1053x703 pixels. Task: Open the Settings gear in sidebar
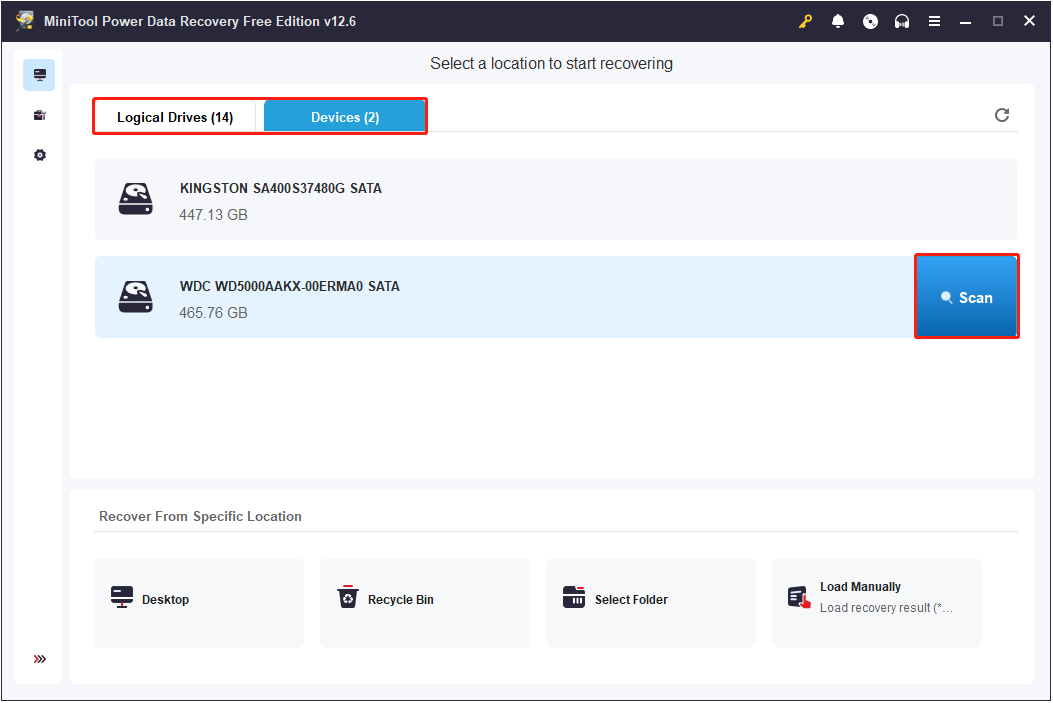39,155
